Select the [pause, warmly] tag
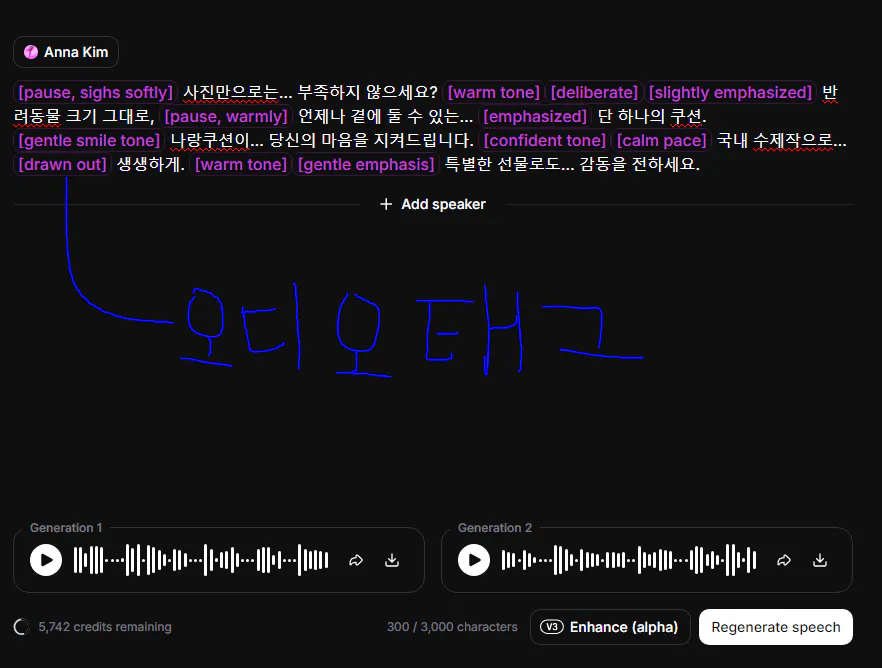This screenshot has height=668, width=882. point(226,116)
